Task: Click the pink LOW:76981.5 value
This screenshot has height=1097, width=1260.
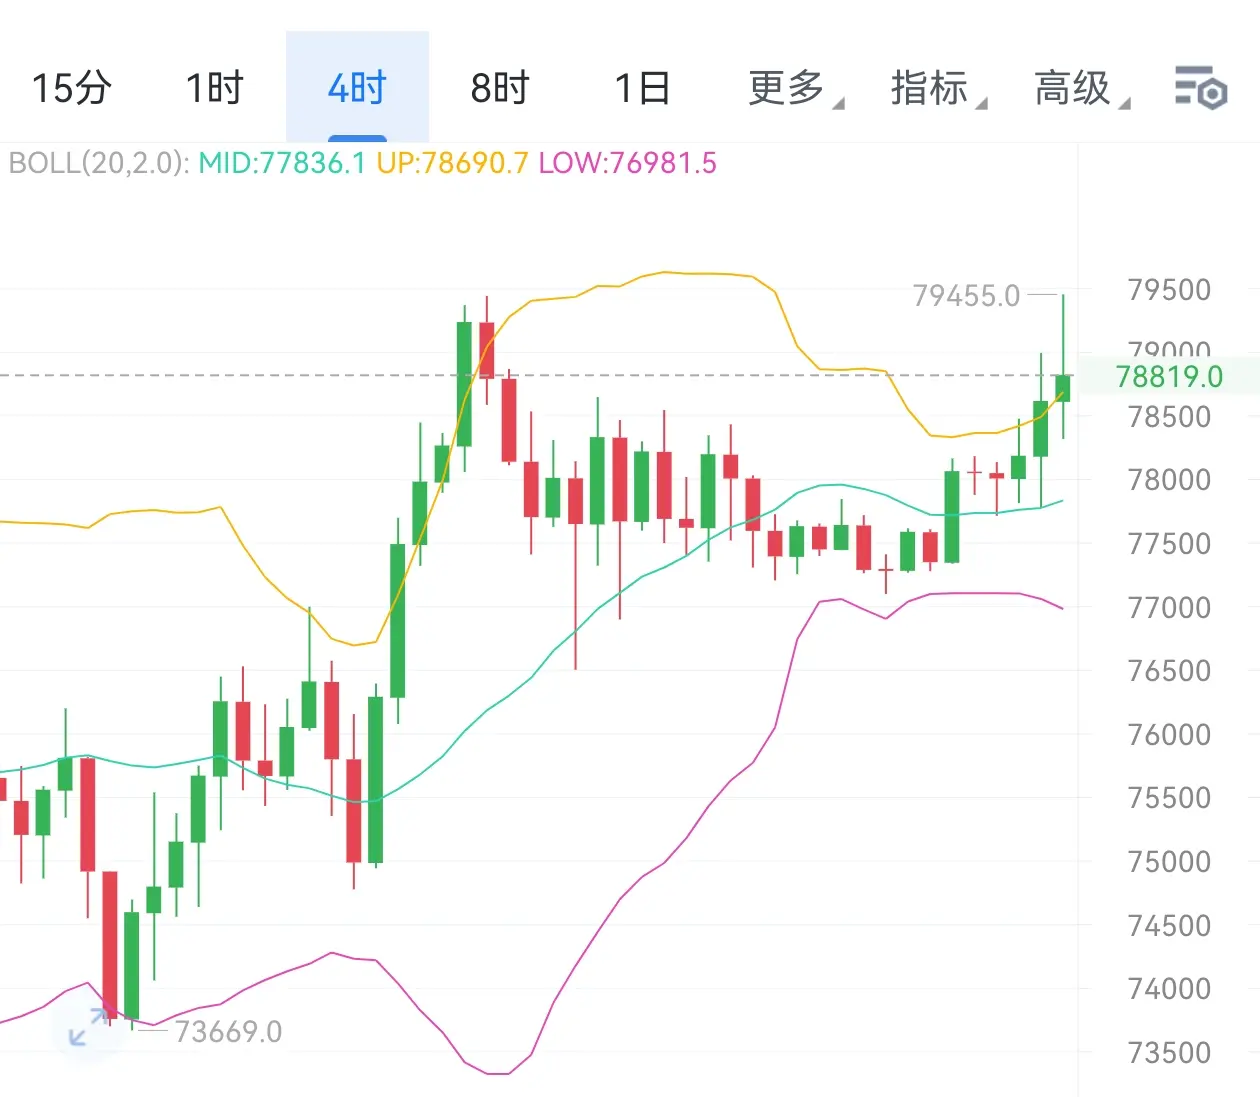Action: point(627,163)
